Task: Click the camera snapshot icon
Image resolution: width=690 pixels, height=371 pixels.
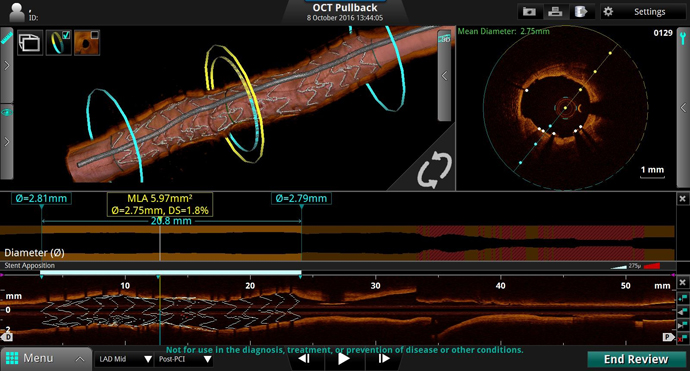Action: tap(529, 12)
